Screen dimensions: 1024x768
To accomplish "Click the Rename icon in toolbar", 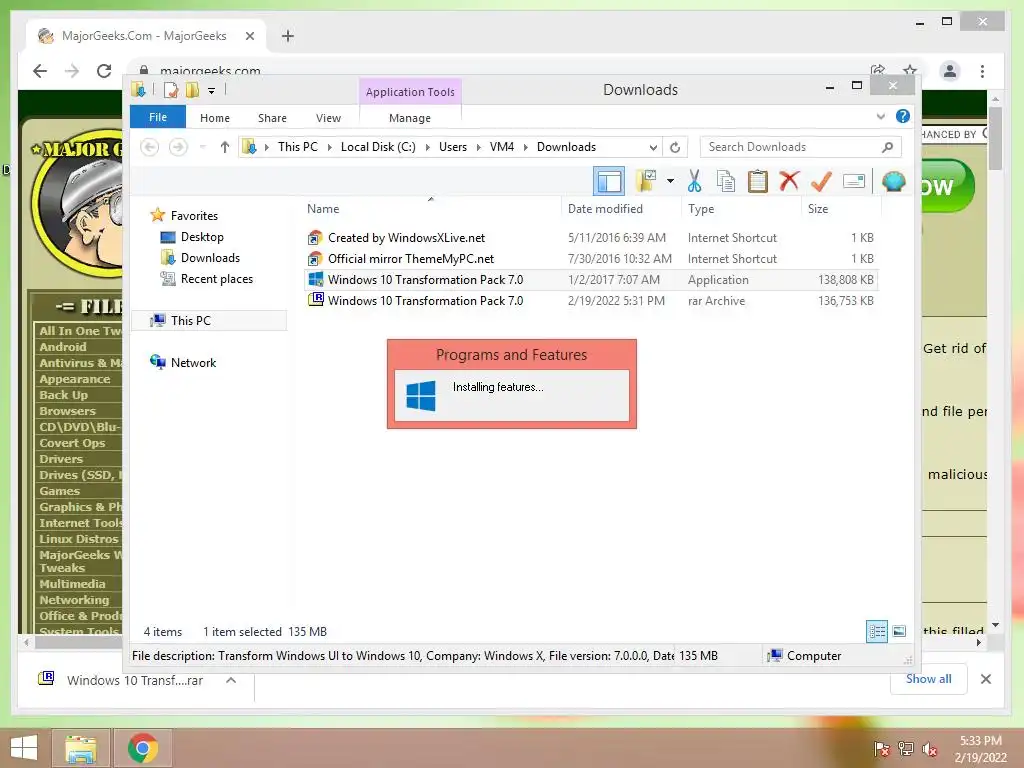I will click(x=854, y=181).
